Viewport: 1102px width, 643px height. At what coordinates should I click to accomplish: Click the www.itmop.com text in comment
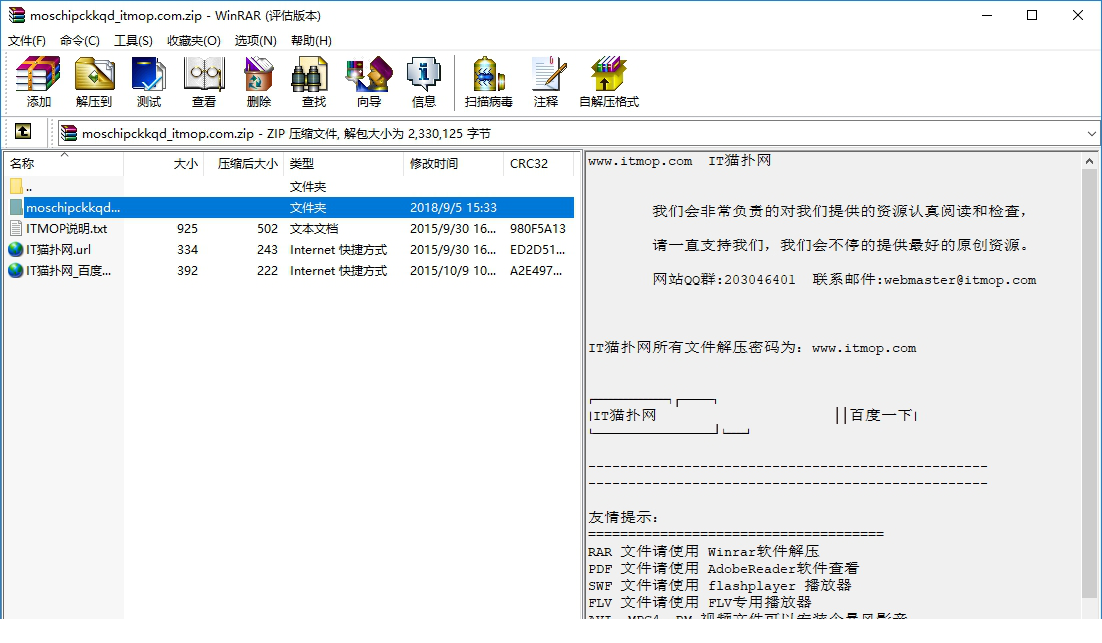point(640,161)
